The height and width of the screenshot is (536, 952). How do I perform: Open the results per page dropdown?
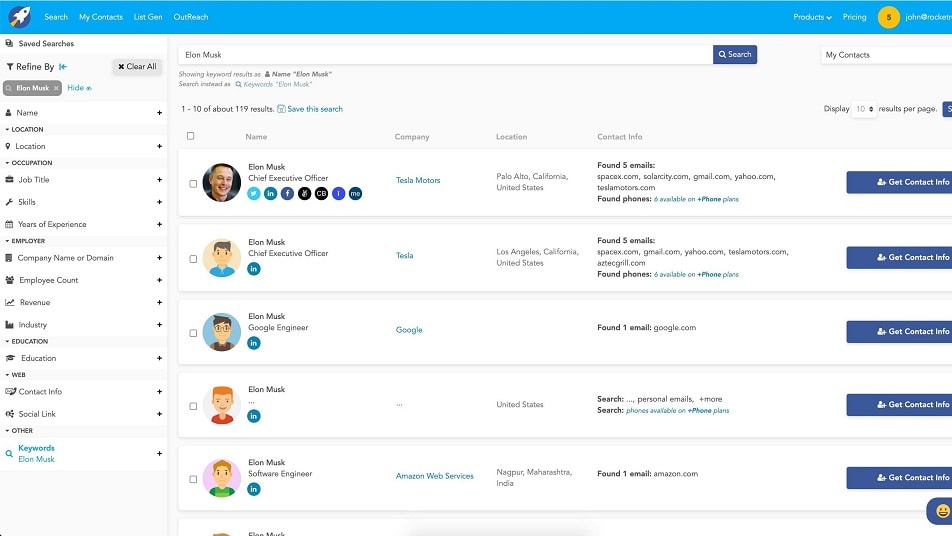864,109
